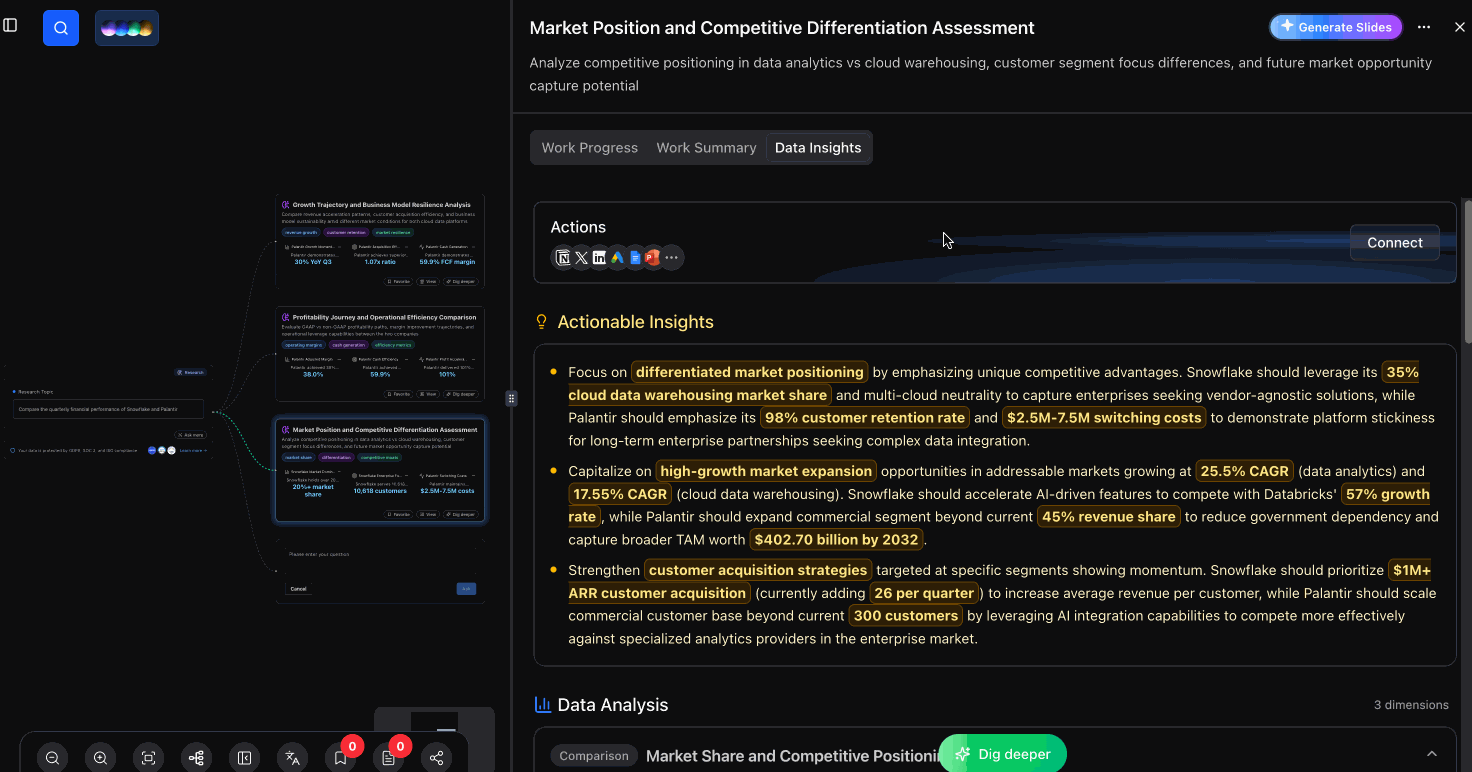Screen dimensions: 1472x772
Task: Dig deeper on the Profitability Journey card
Action: (461, 394)
